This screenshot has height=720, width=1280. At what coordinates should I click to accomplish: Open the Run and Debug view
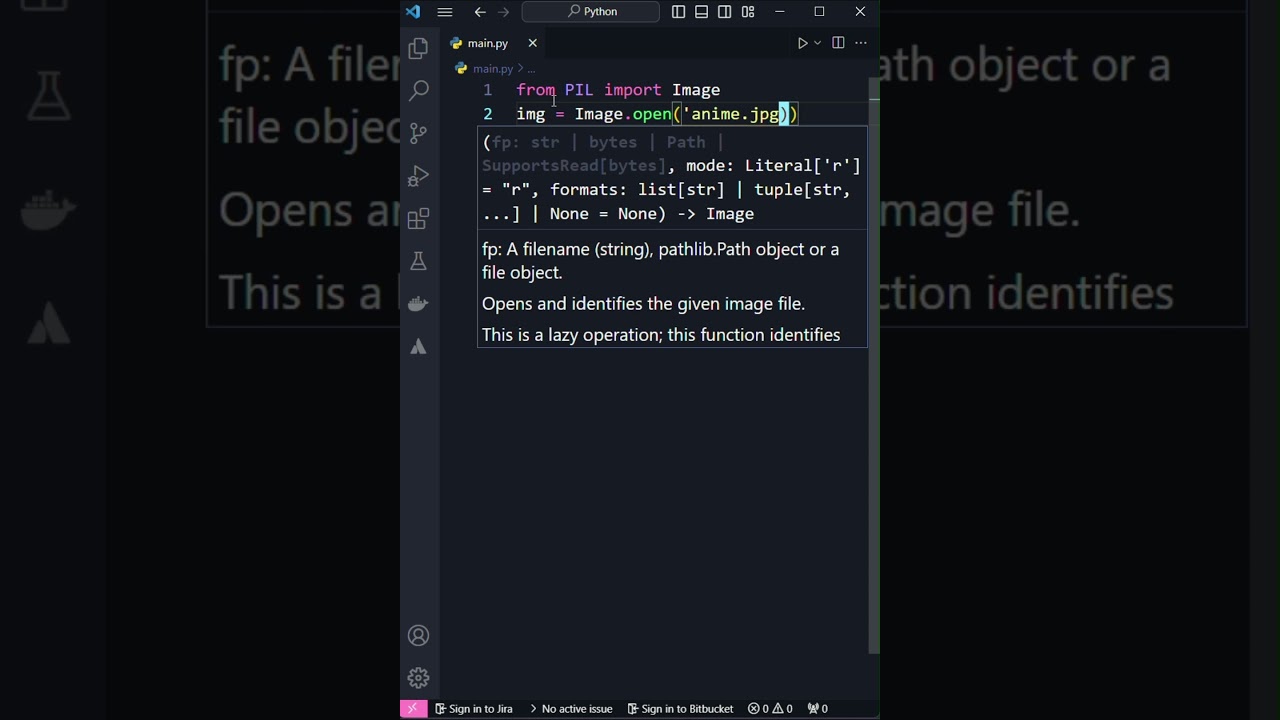419,176
